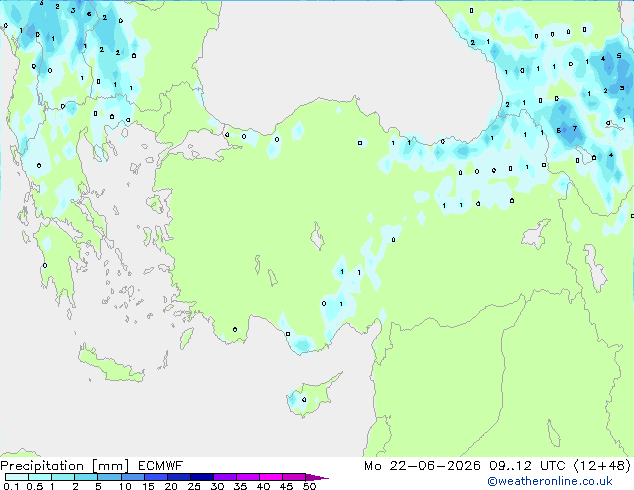Screen dimensions: 634x490
Task: Select the 5–10 mm legend swatch
Action: pyautogui.click(x=109, y=477)
